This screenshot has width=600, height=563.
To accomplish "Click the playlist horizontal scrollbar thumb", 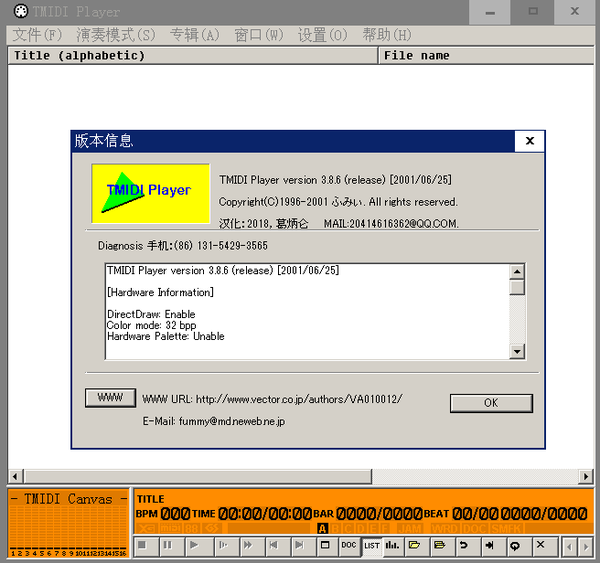I will [198, 477].
